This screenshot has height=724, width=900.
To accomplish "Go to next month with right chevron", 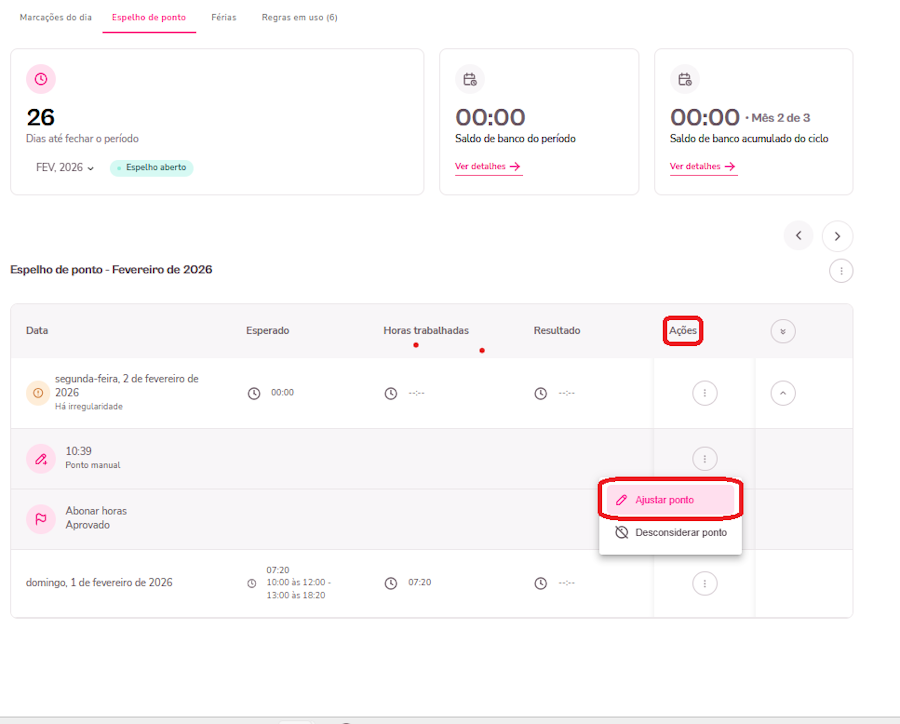I will tap(837, 236).
